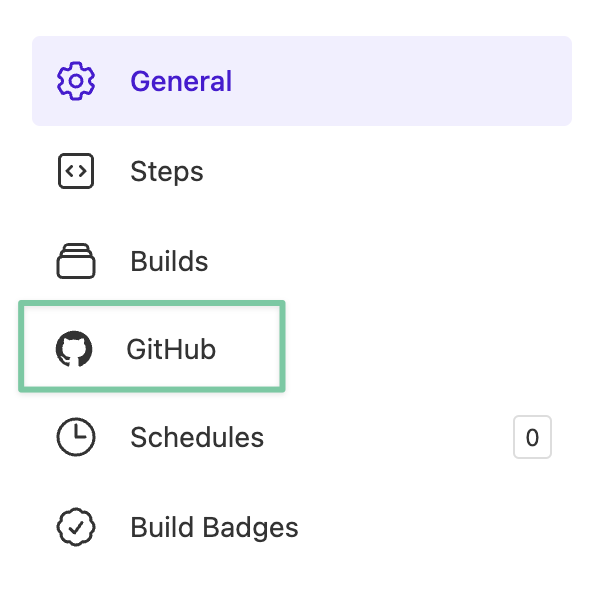This screenshot has width=603, height=603.
Task: Open the Build Badges text label
Action: 214,527
